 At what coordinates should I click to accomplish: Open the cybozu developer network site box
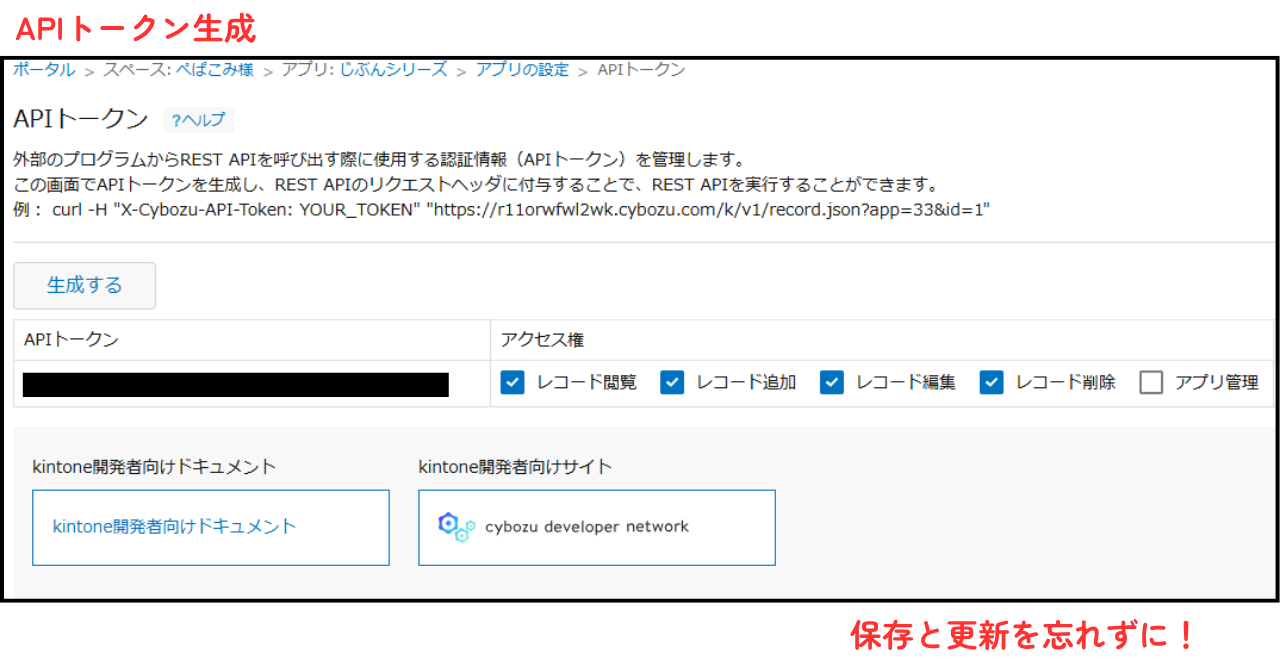[x=597, y=527]
